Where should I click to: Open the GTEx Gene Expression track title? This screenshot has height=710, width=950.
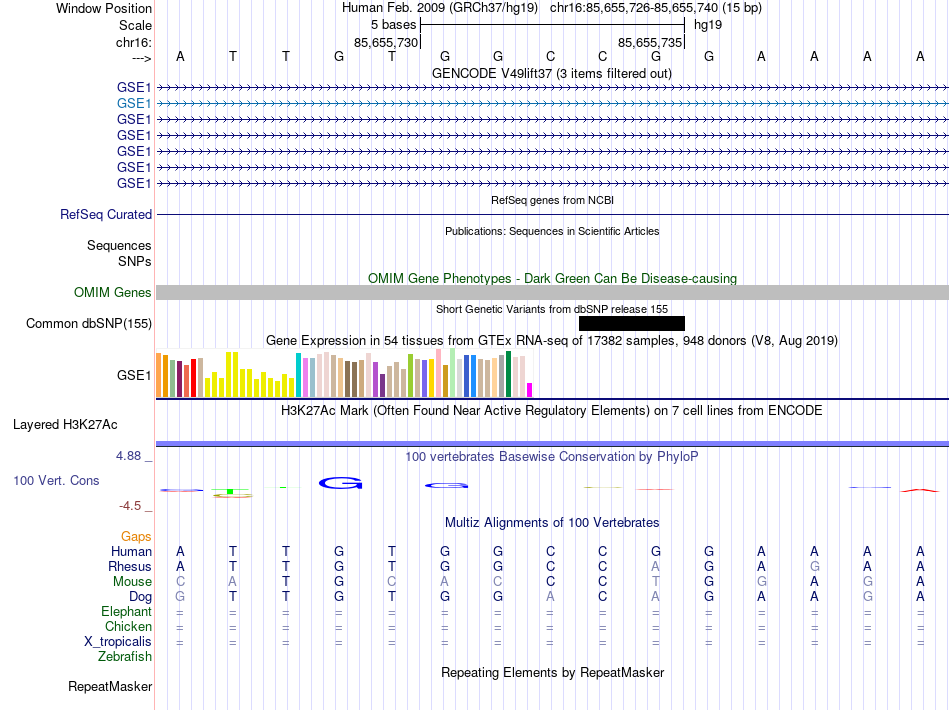click(552, 340)
